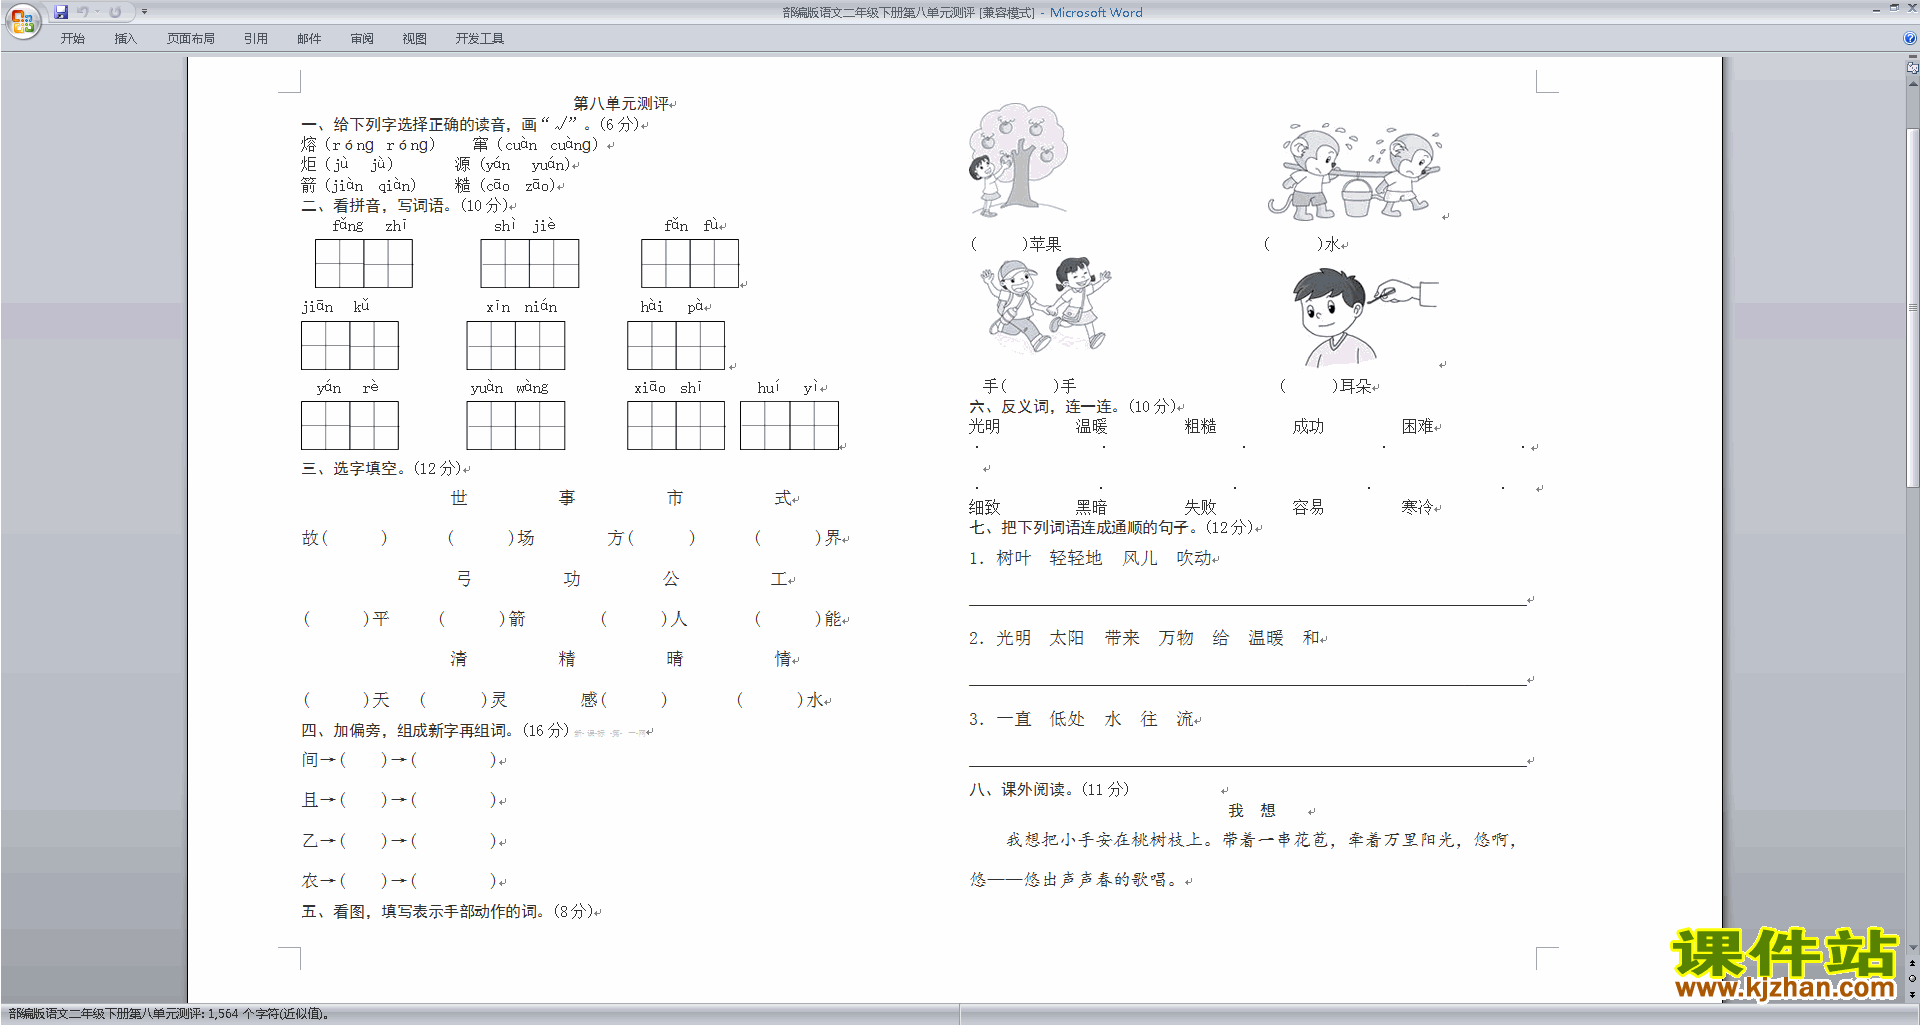Click the word 寒冷 in antonym row
The width and height of the screenshot is (1920, 1025).
pyautogui.click(x=1417, y=507)
